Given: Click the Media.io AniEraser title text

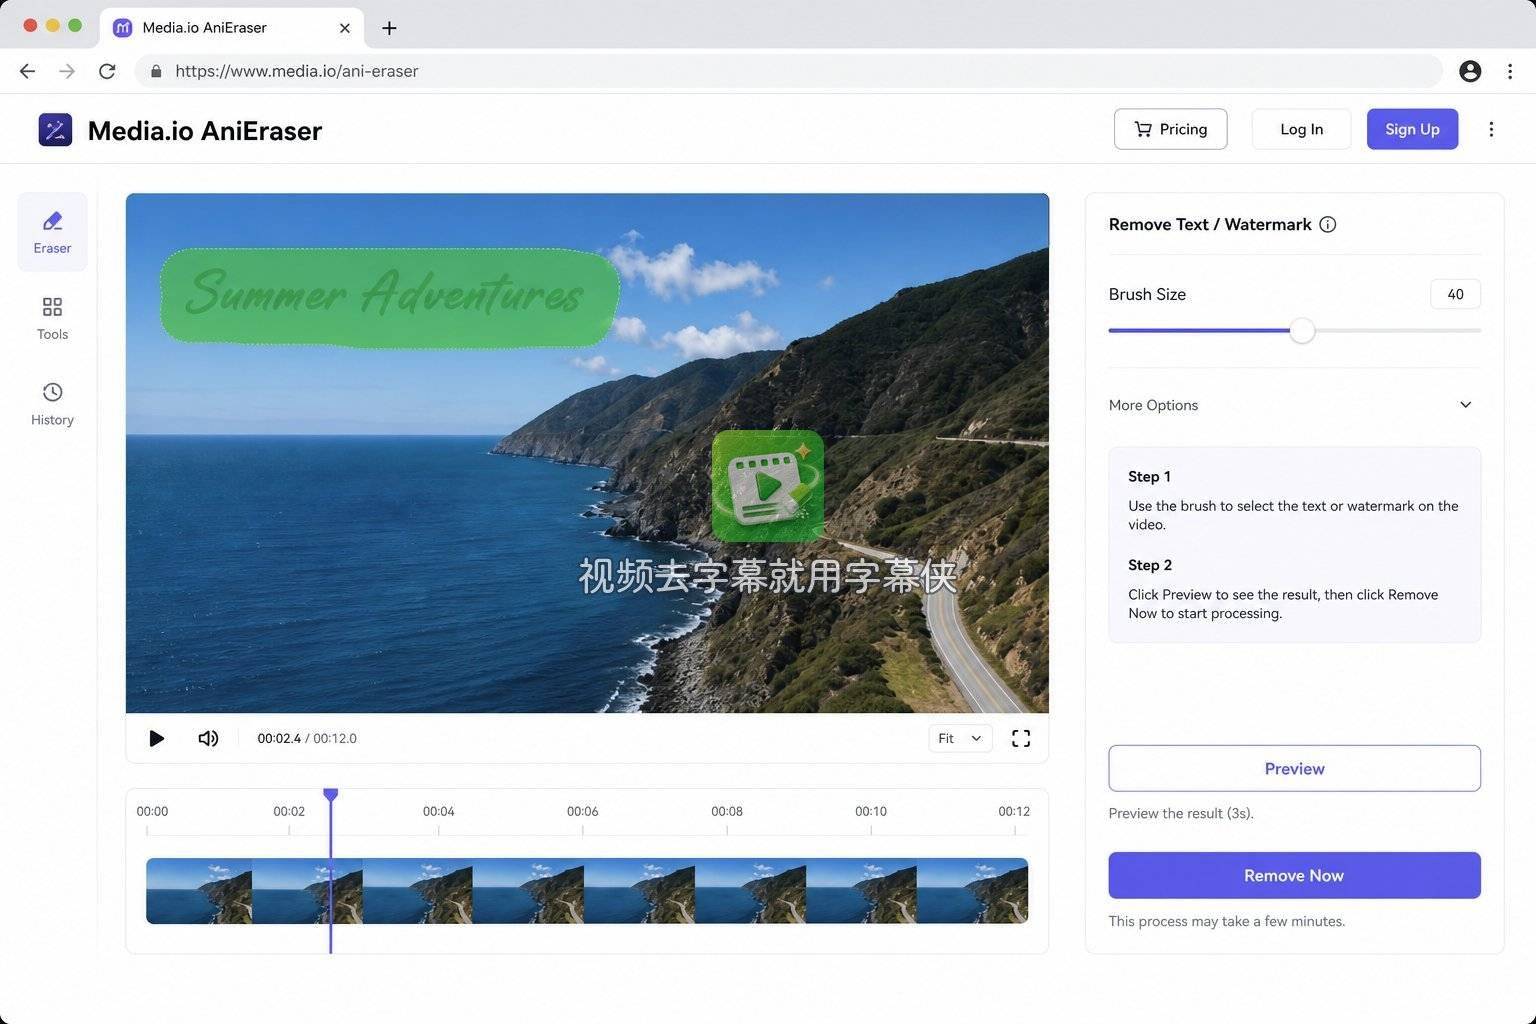Looking at the screenshot, I should click(x=205, y=130).
